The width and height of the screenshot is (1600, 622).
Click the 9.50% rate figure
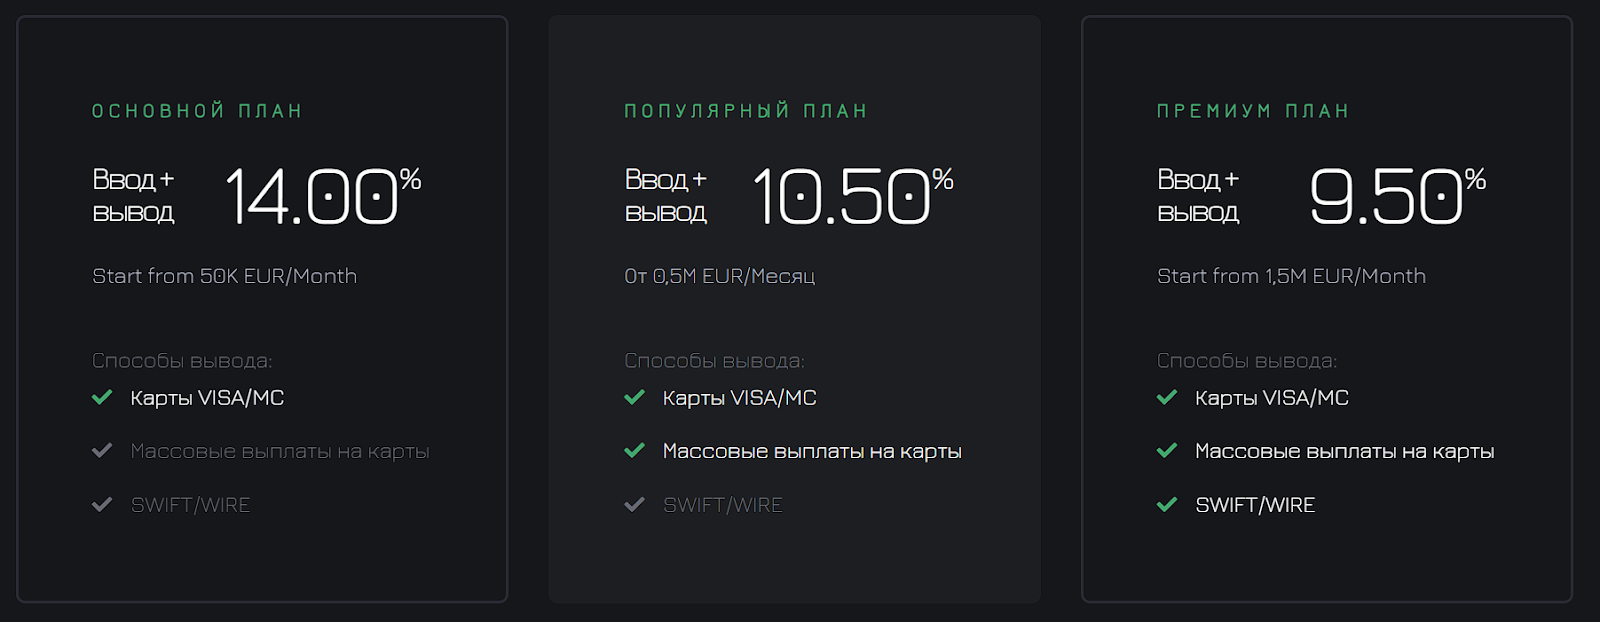(x=1396, y=196)
